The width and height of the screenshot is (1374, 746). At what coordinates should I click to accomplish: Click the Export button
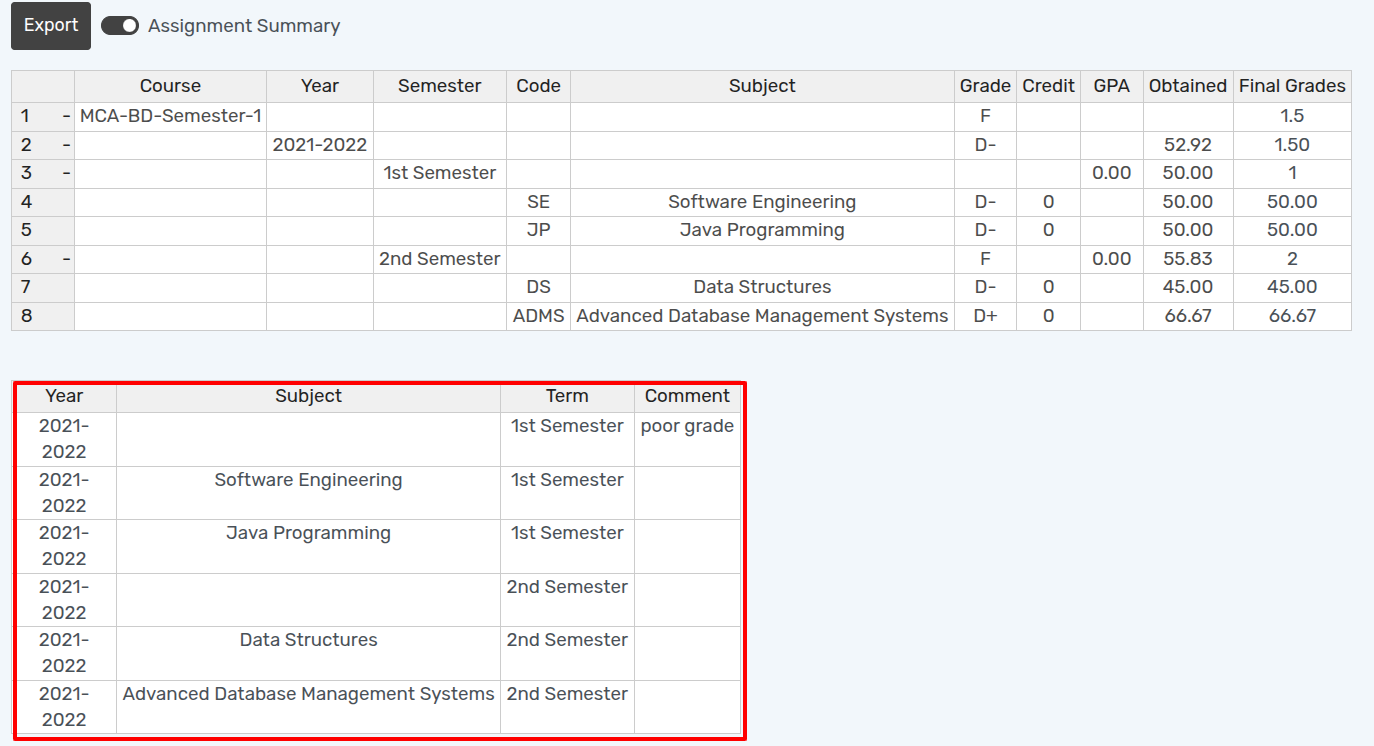coord(51,26)
